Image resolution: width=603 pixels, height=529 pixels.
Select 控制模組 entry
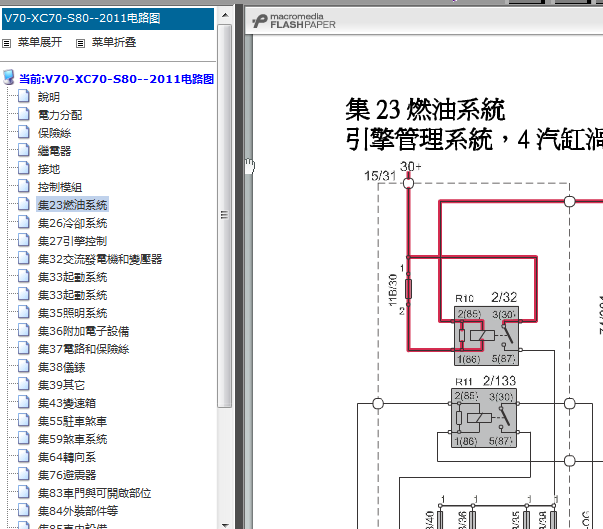60,187
